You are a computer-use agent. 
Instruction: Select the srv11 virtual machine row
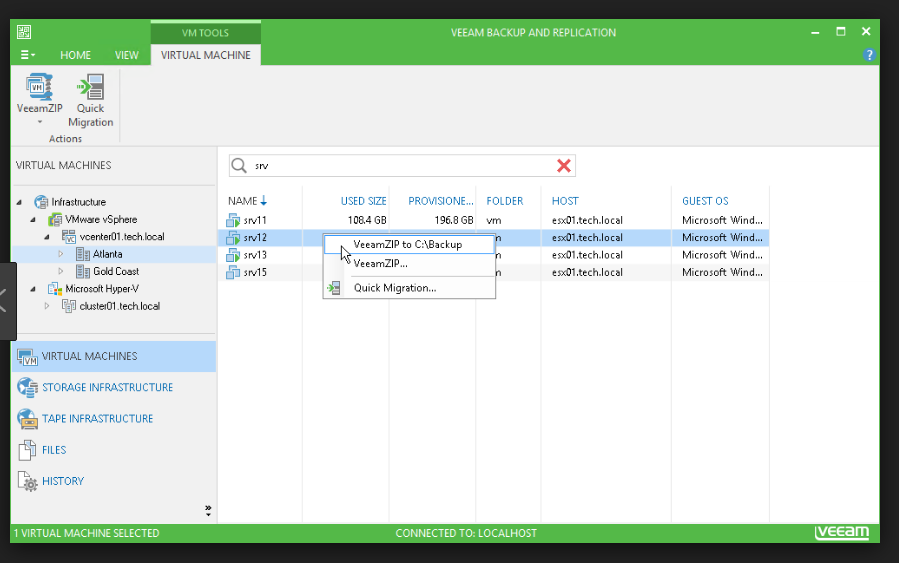[493, 220]
